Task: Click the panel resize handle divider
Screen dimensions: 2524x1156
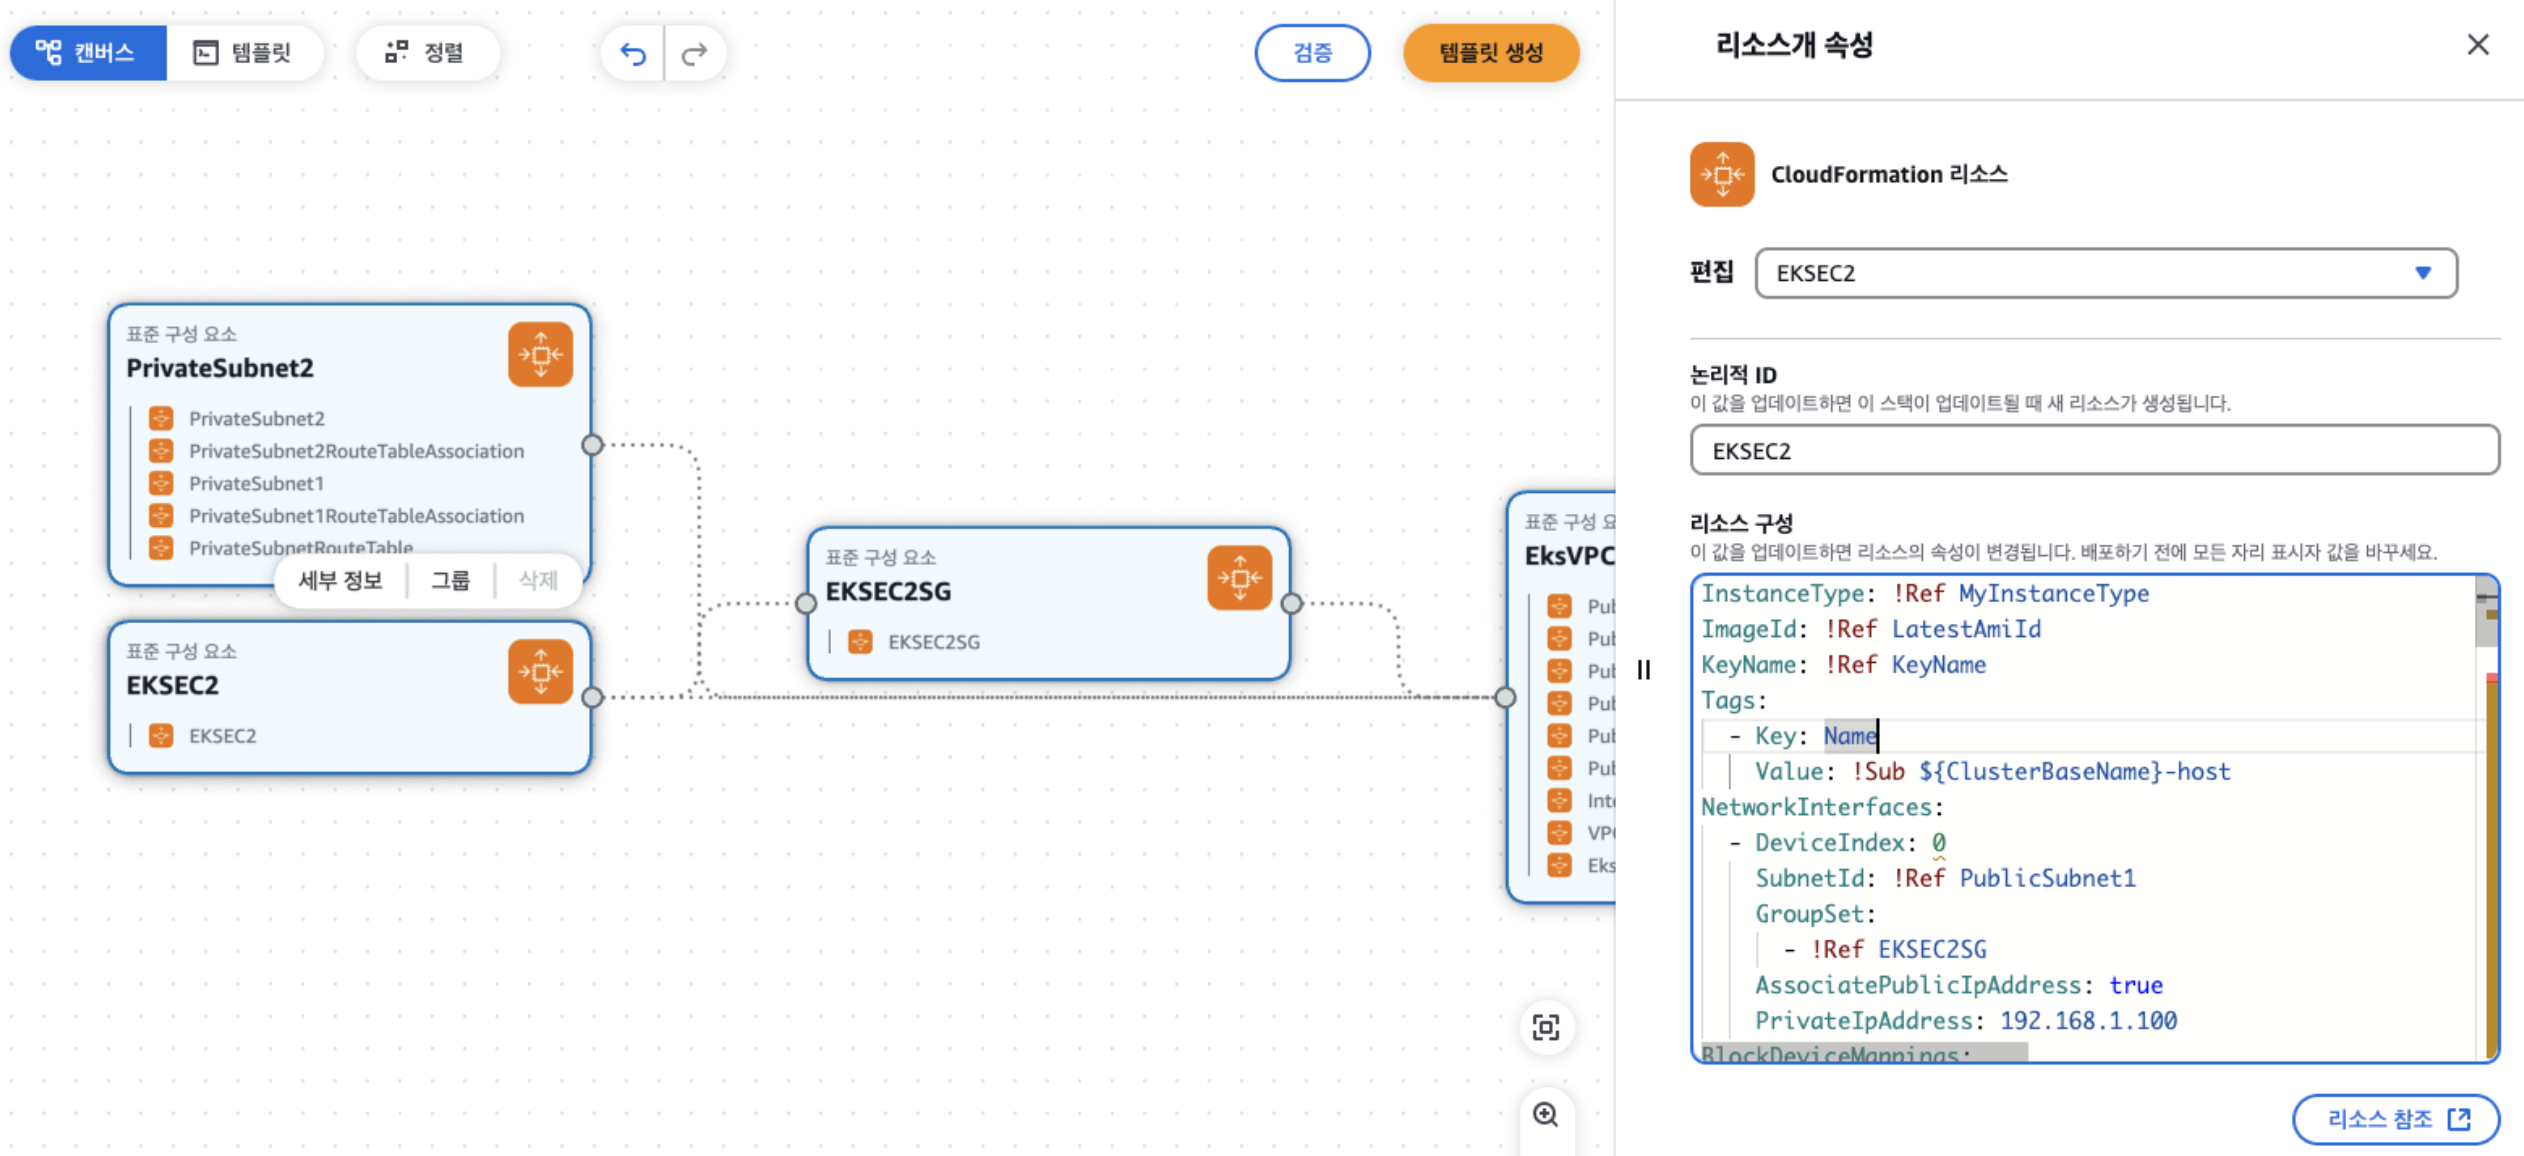Action: point(1643,670)
